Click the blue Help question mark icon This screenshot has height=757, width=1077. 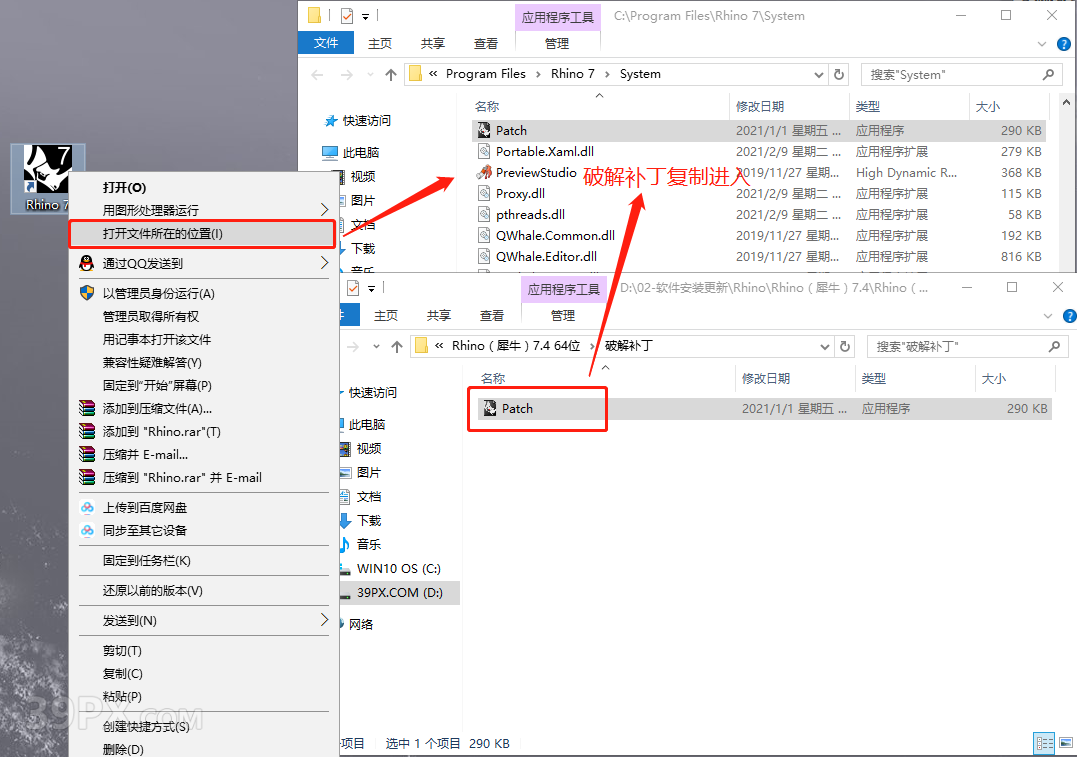tap(1062, 43)
